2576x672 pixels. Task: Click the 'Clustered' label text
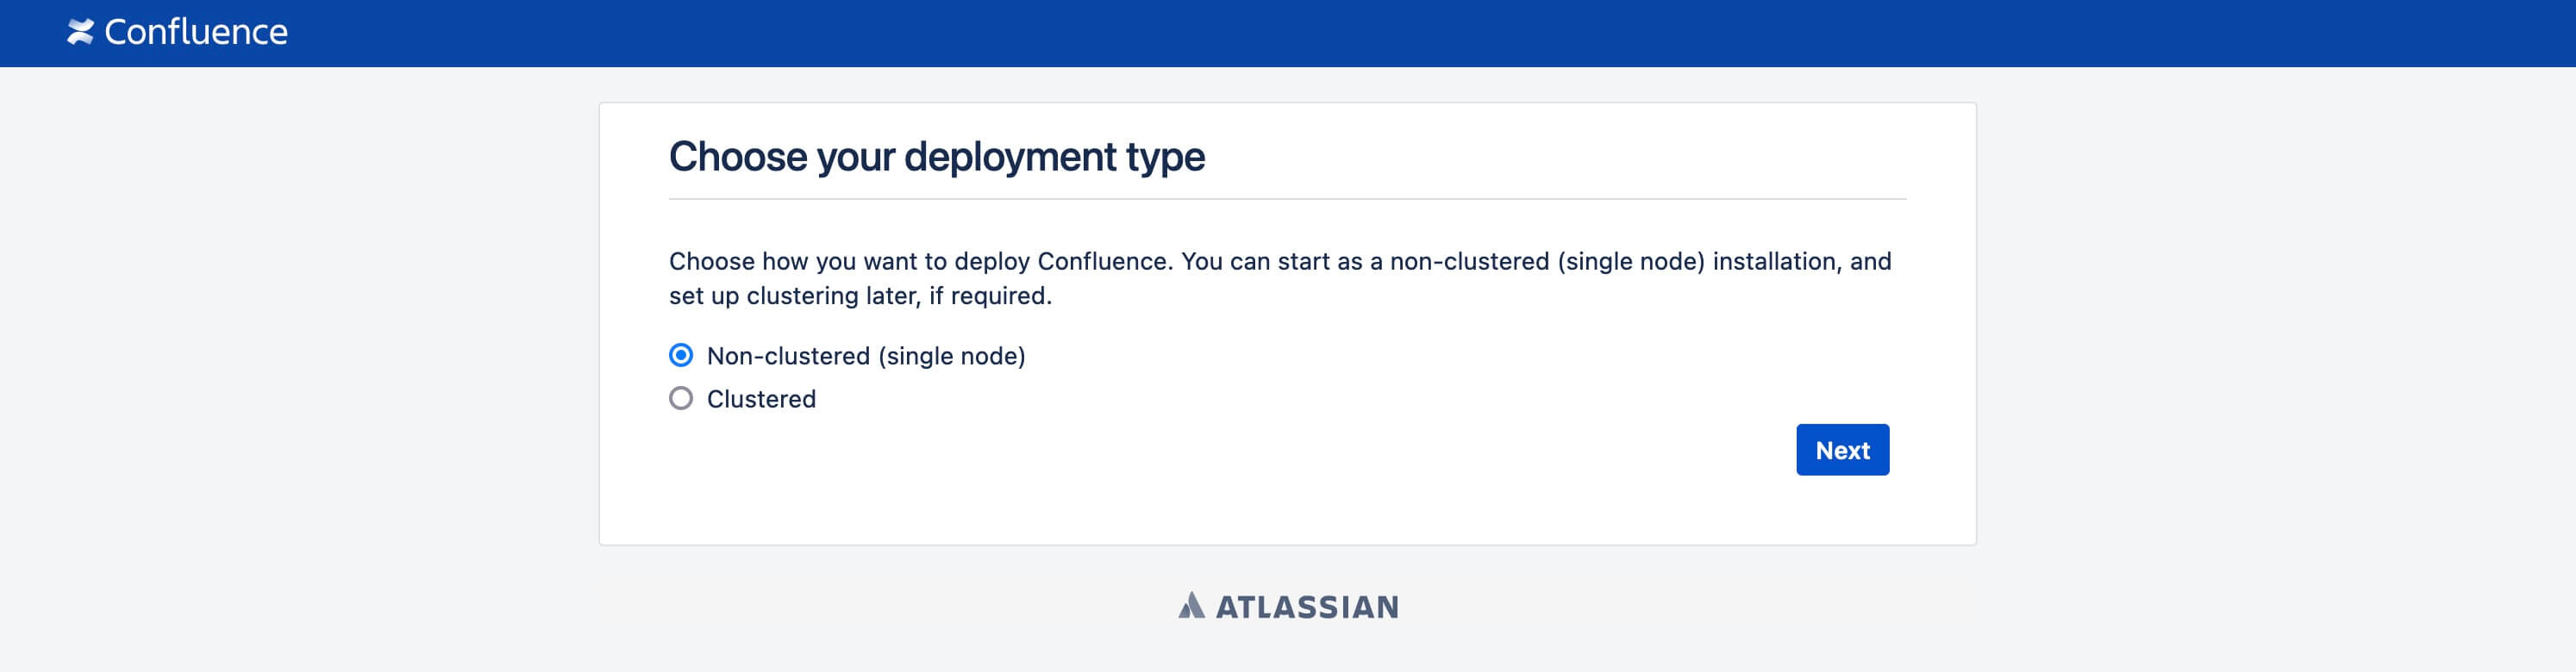click(761, 399)
